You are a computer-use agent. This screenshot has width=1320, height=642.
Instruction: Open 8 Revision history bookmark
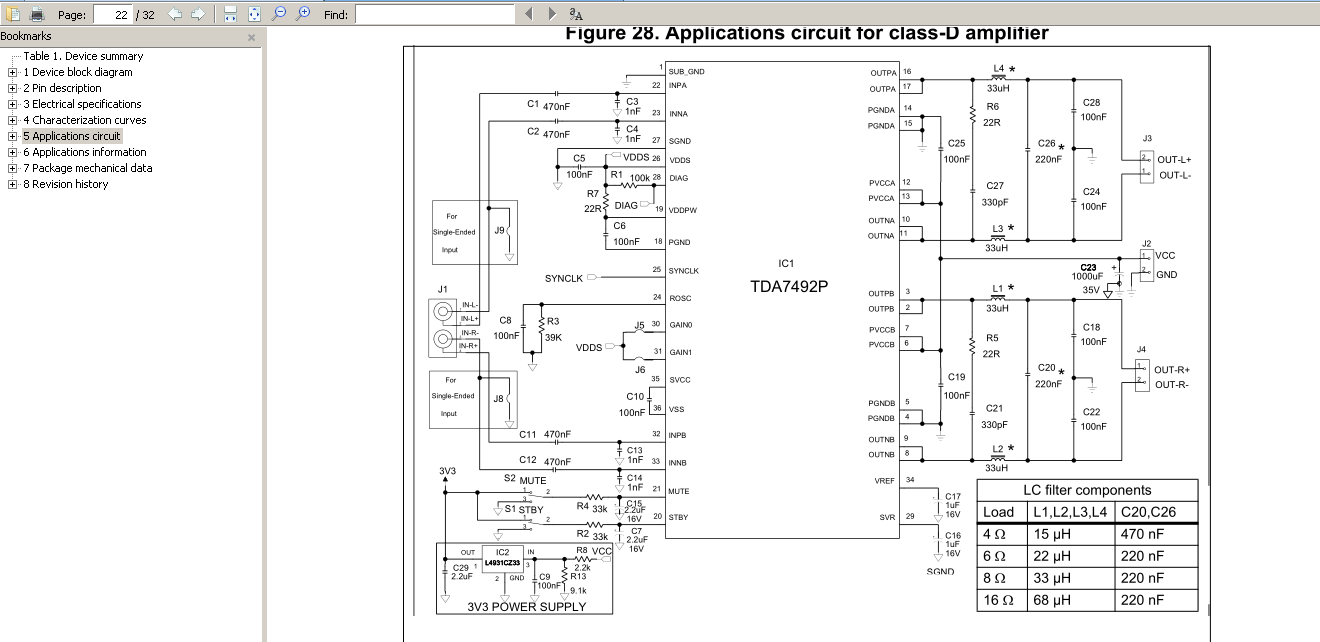pyautogui.click(x=66, y=184)
